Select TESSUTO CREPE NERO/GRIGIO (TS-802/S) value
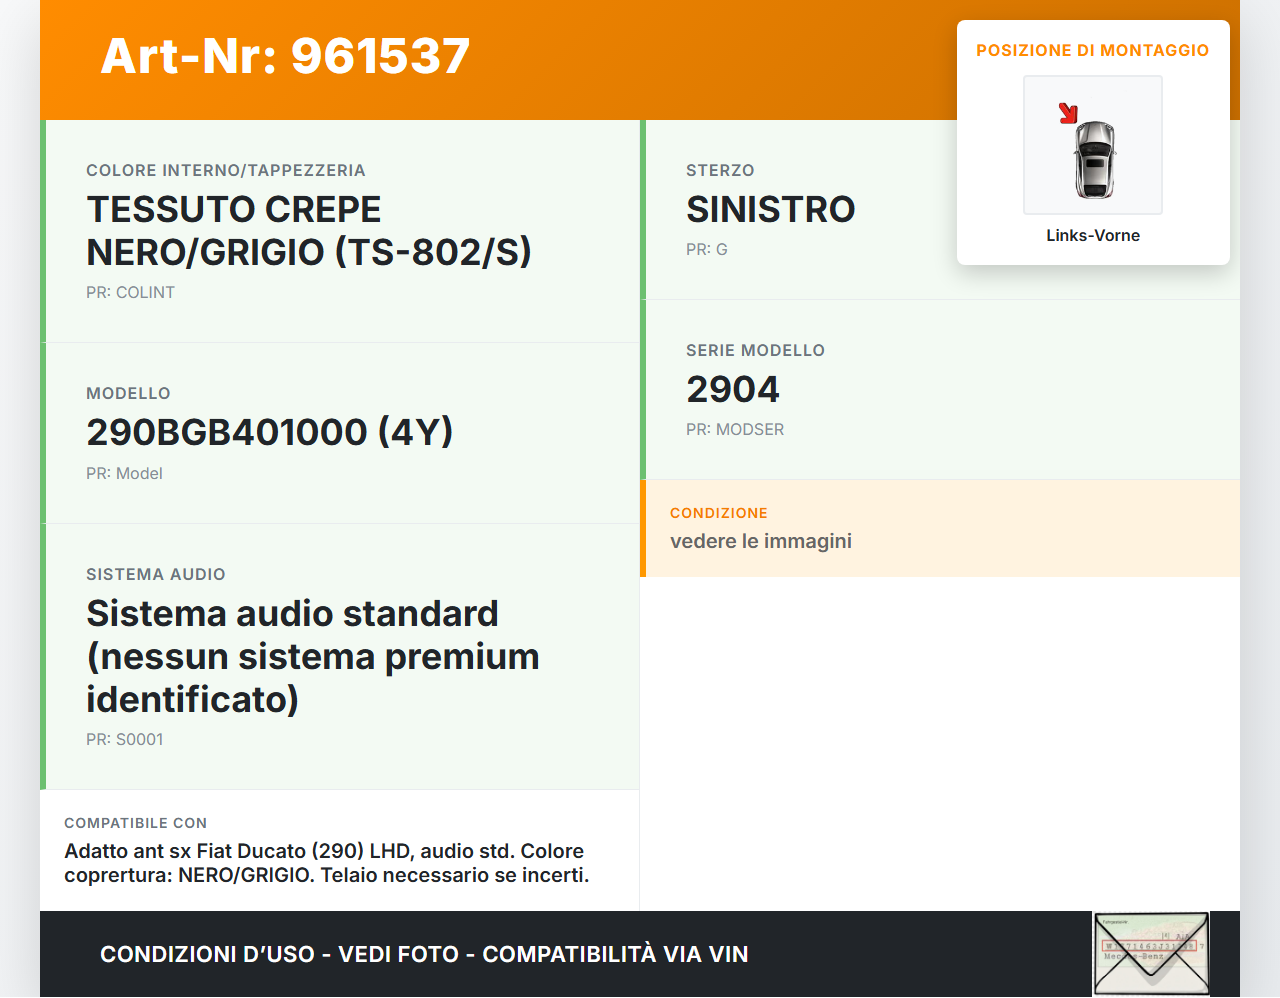 click(309, 231)
